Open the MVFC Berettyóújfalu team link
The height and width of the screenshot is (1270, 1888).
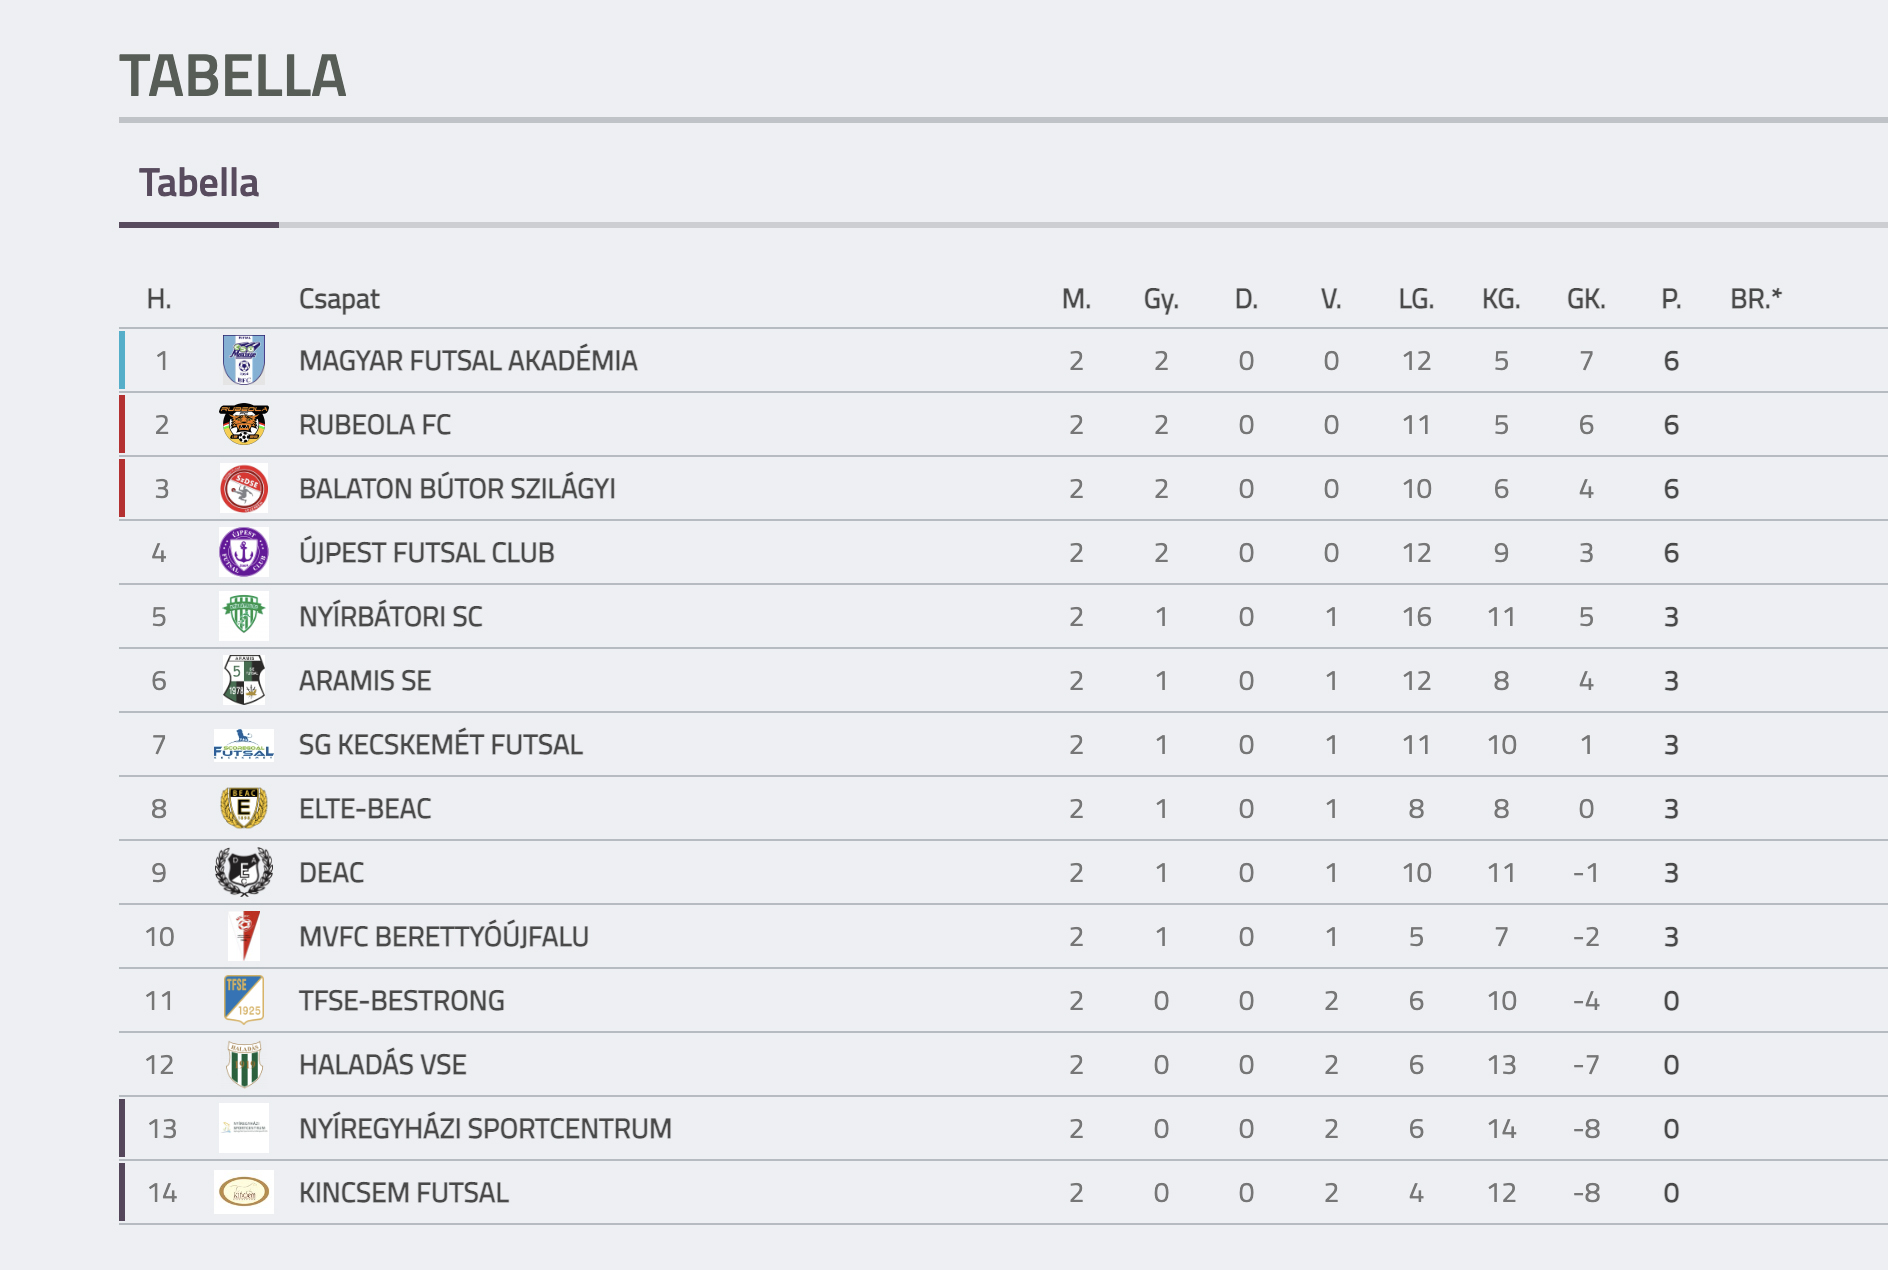tap(443, 937)
